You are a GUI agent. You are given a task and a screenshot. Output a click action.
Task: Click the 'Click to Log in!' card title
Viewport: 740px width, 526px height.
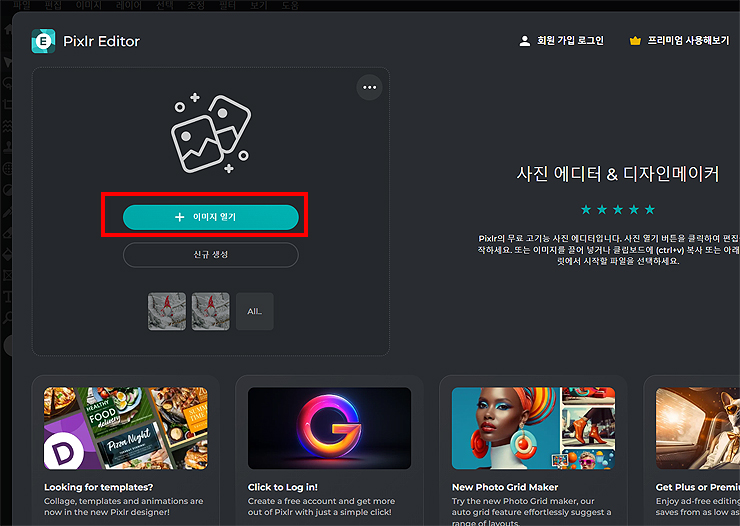283,487
